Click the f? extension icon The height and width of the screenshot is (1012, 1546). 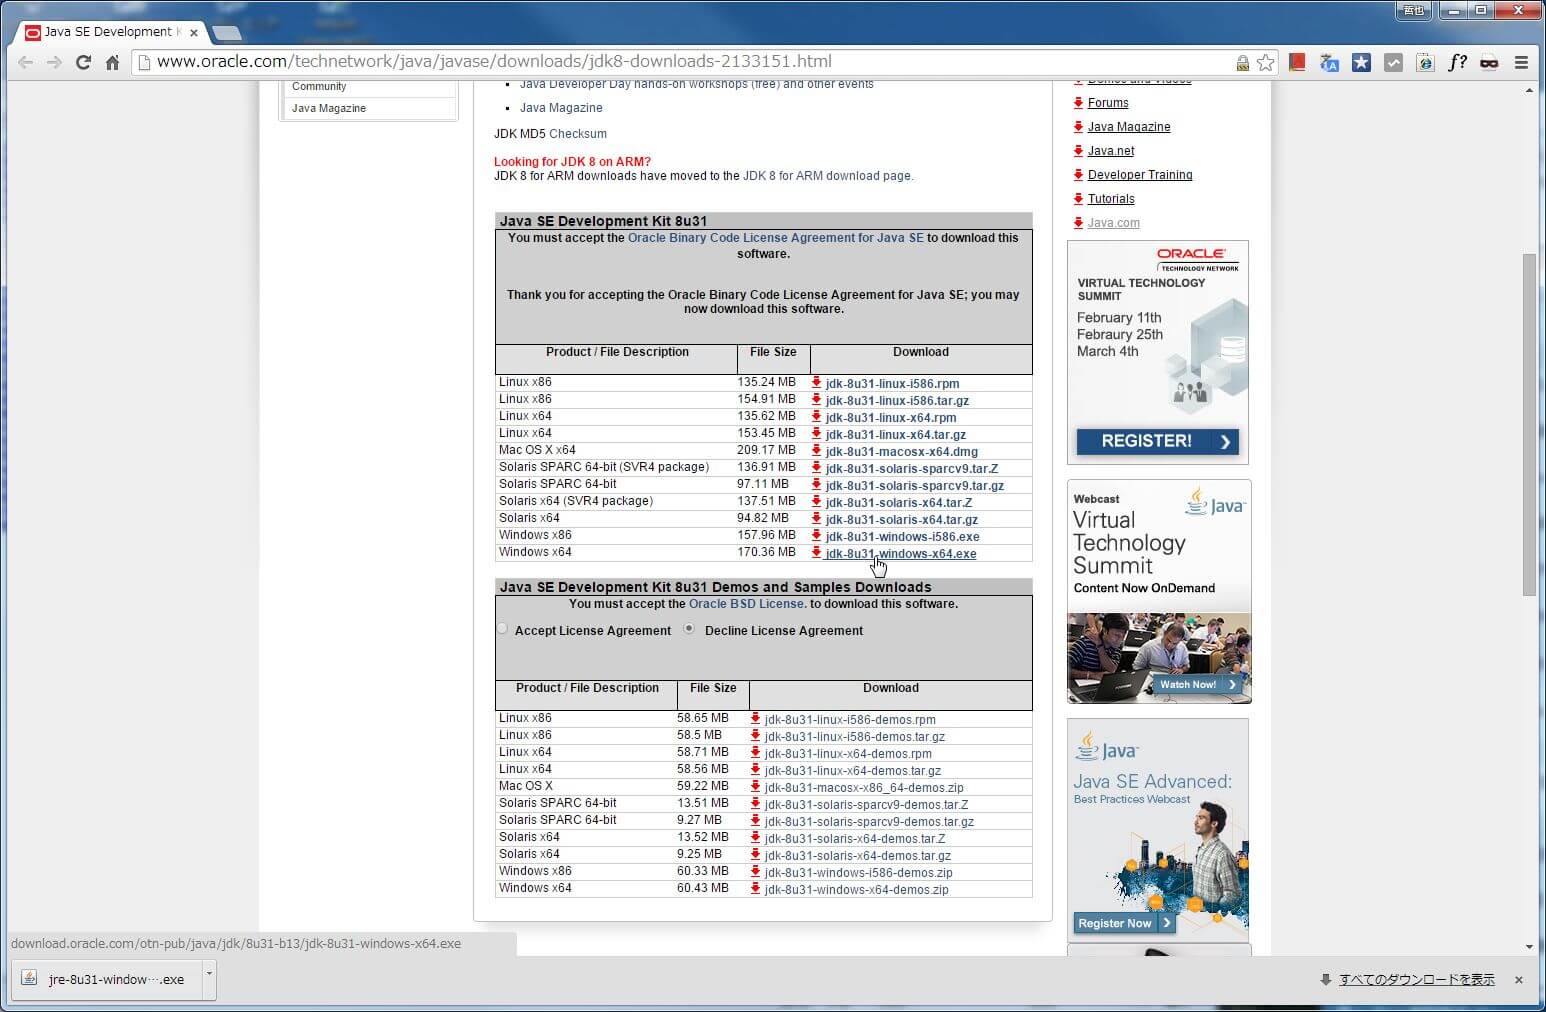click(x=1457, y=62)
